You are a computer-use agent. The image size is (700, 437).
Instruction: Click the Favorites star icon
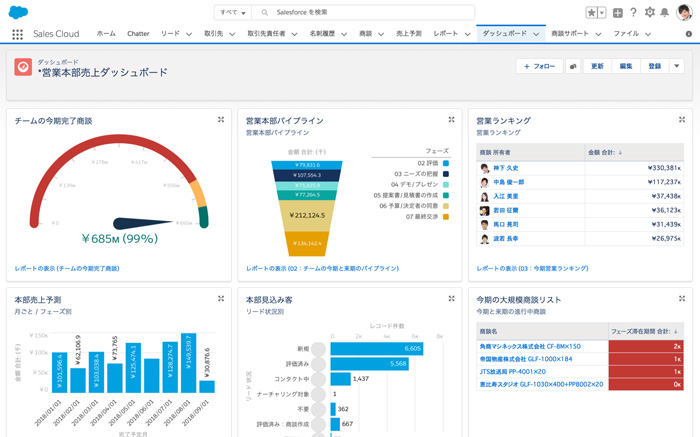pyautogui.click(x=591, y=13)
